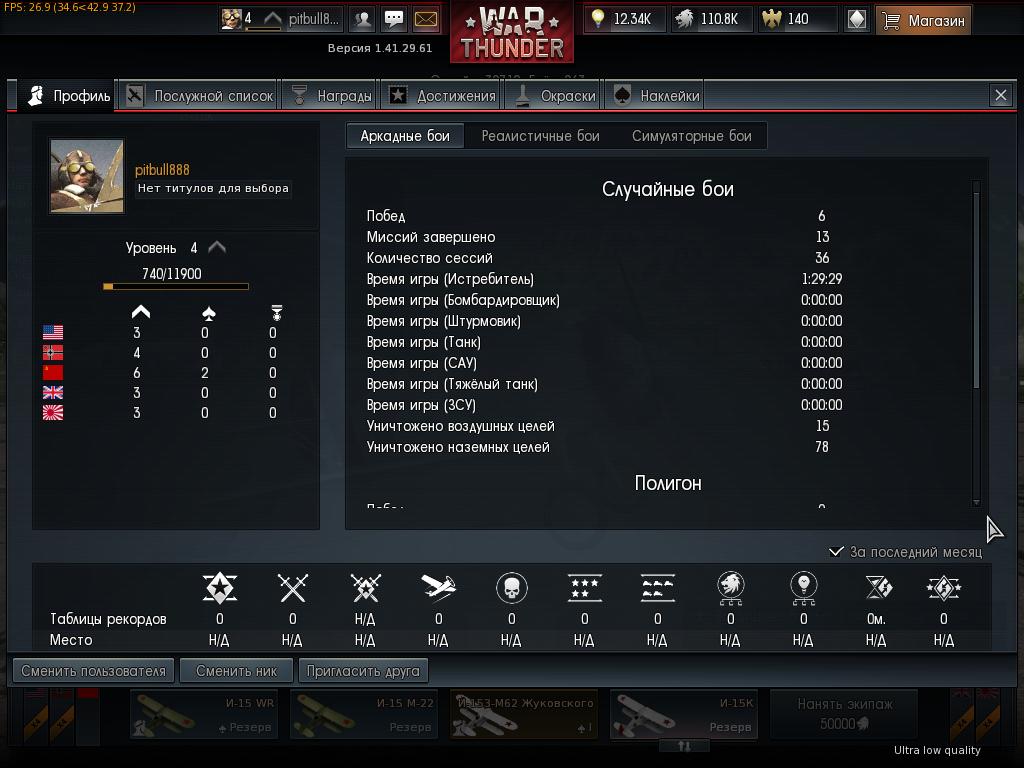The image size is (1024, 768).
Task: Click the scroll-down arrow of the statistics list
Action: (x=976, y=502)
